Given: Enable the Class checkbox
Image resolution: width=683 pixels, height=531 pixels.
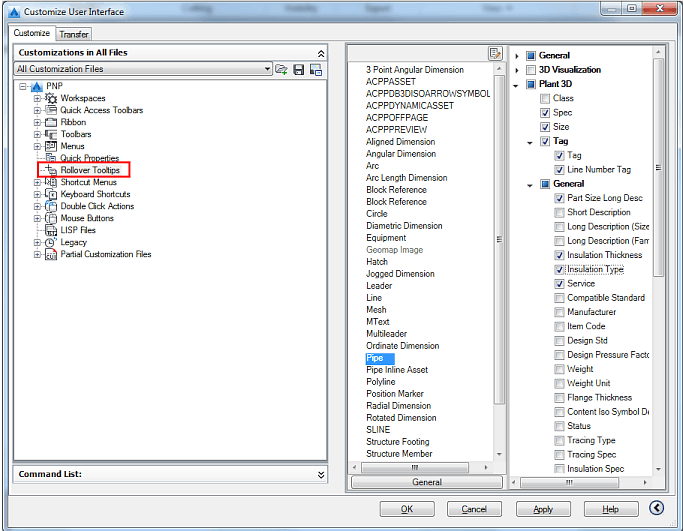Looking at the screenshot, I should pos(545,99).
